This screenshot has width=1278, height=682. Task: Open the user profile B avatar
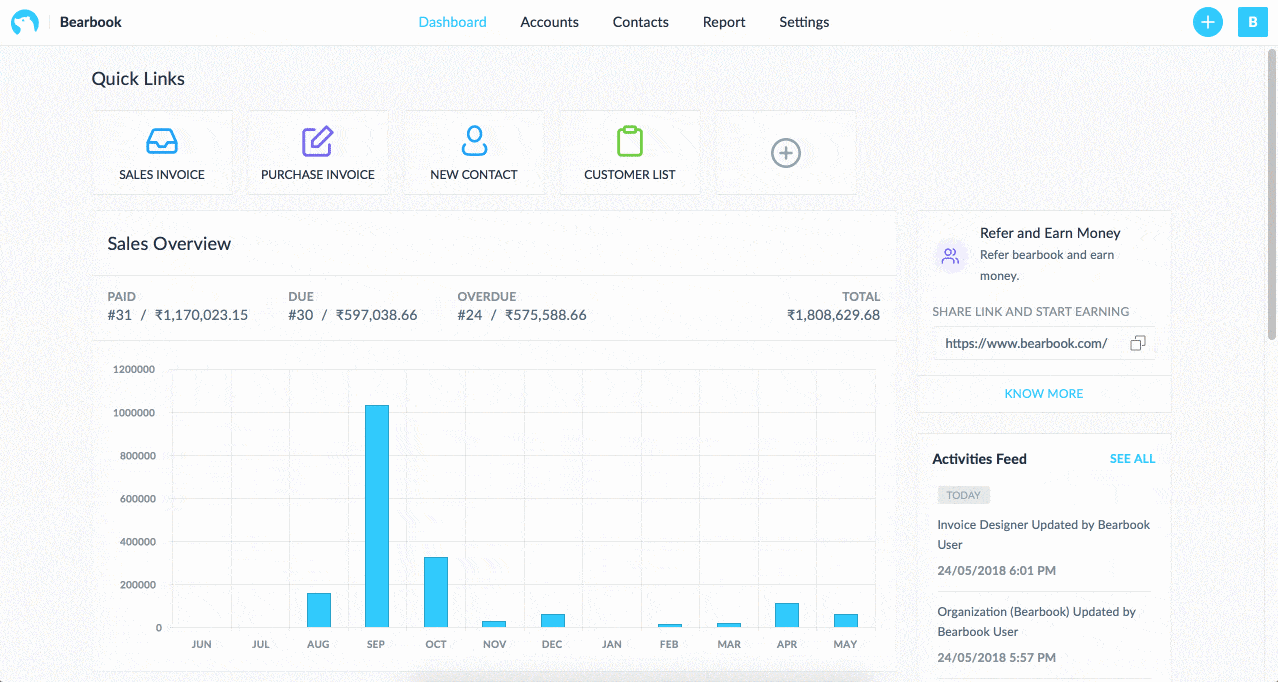[x=1253, y=22]
